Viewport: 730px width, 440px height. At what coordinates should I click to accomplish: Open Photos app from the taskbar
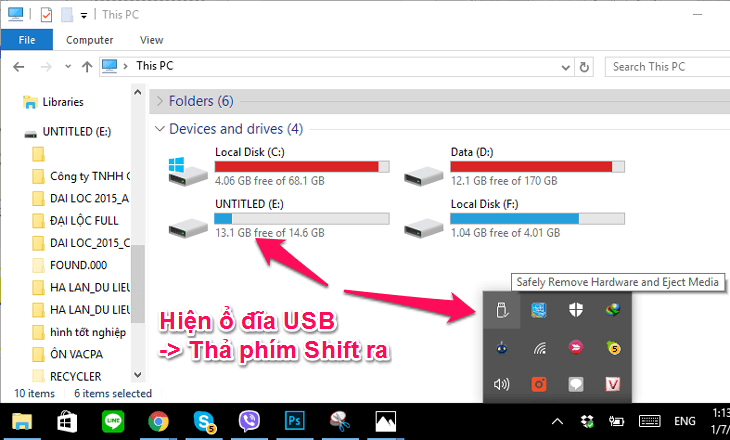[x=385, y=422]
